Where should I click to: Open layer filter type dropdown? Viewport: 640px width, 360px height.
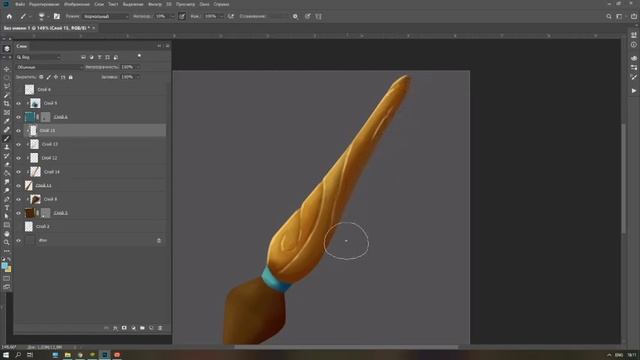click(38, 57)
